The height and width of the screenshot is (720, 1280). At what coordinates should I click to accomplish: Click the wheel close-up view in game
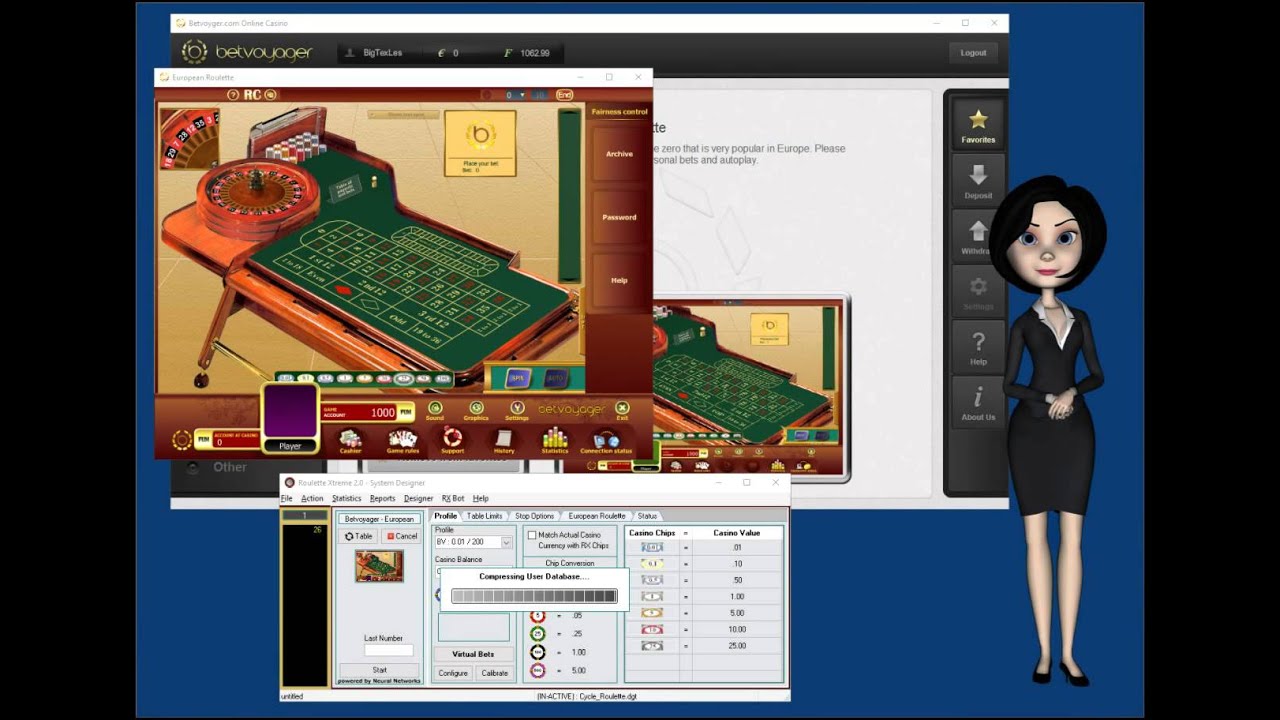[189, 139]
